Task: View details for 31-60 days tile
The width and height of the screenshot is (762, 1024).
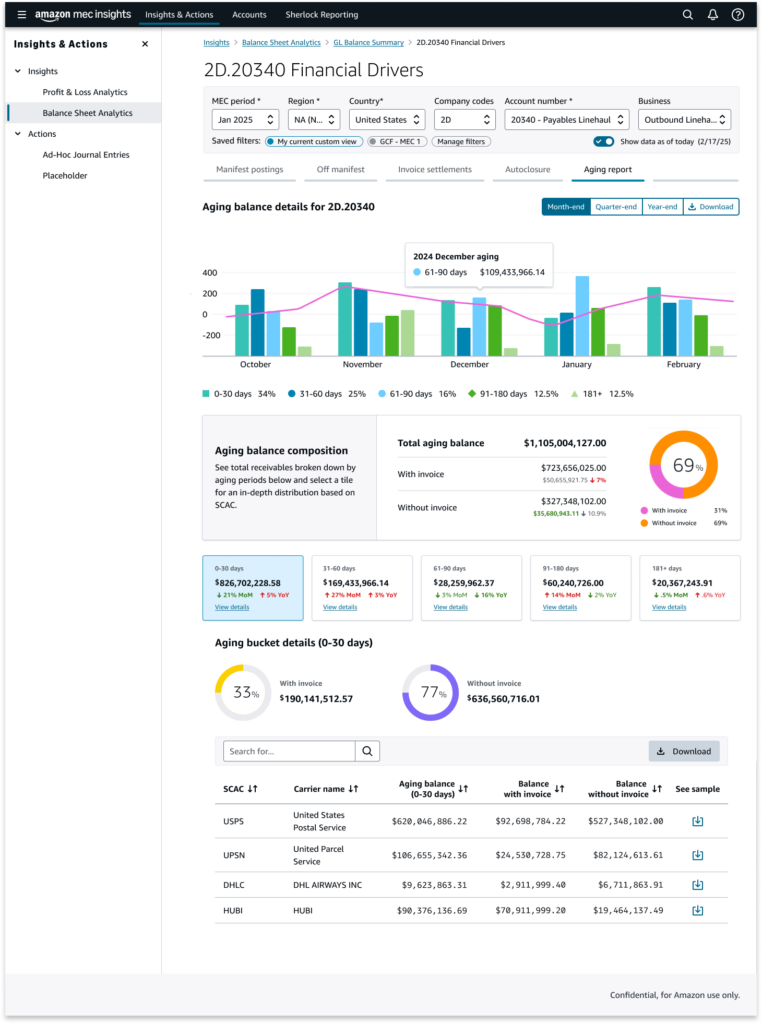Action: (340, 607)
